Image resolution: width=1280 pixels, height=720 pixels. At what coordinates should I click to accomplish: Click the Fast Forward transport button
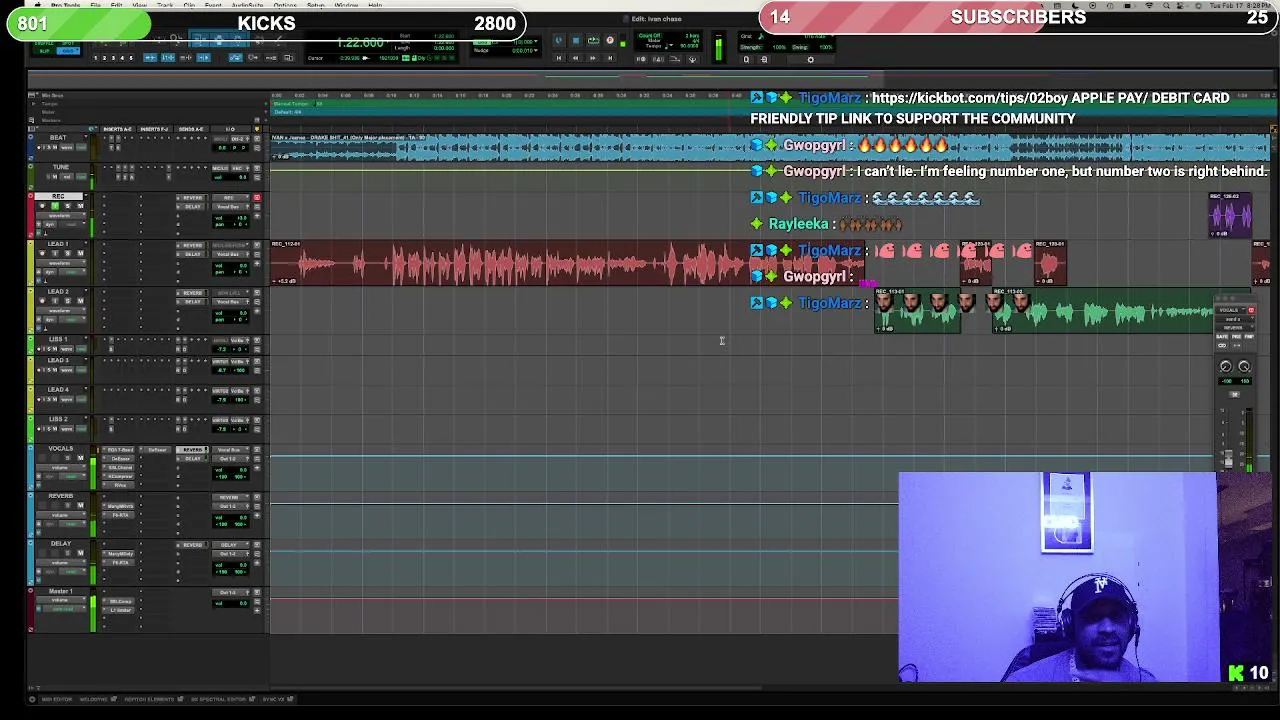pyautogui.click(x=593, y=58)
